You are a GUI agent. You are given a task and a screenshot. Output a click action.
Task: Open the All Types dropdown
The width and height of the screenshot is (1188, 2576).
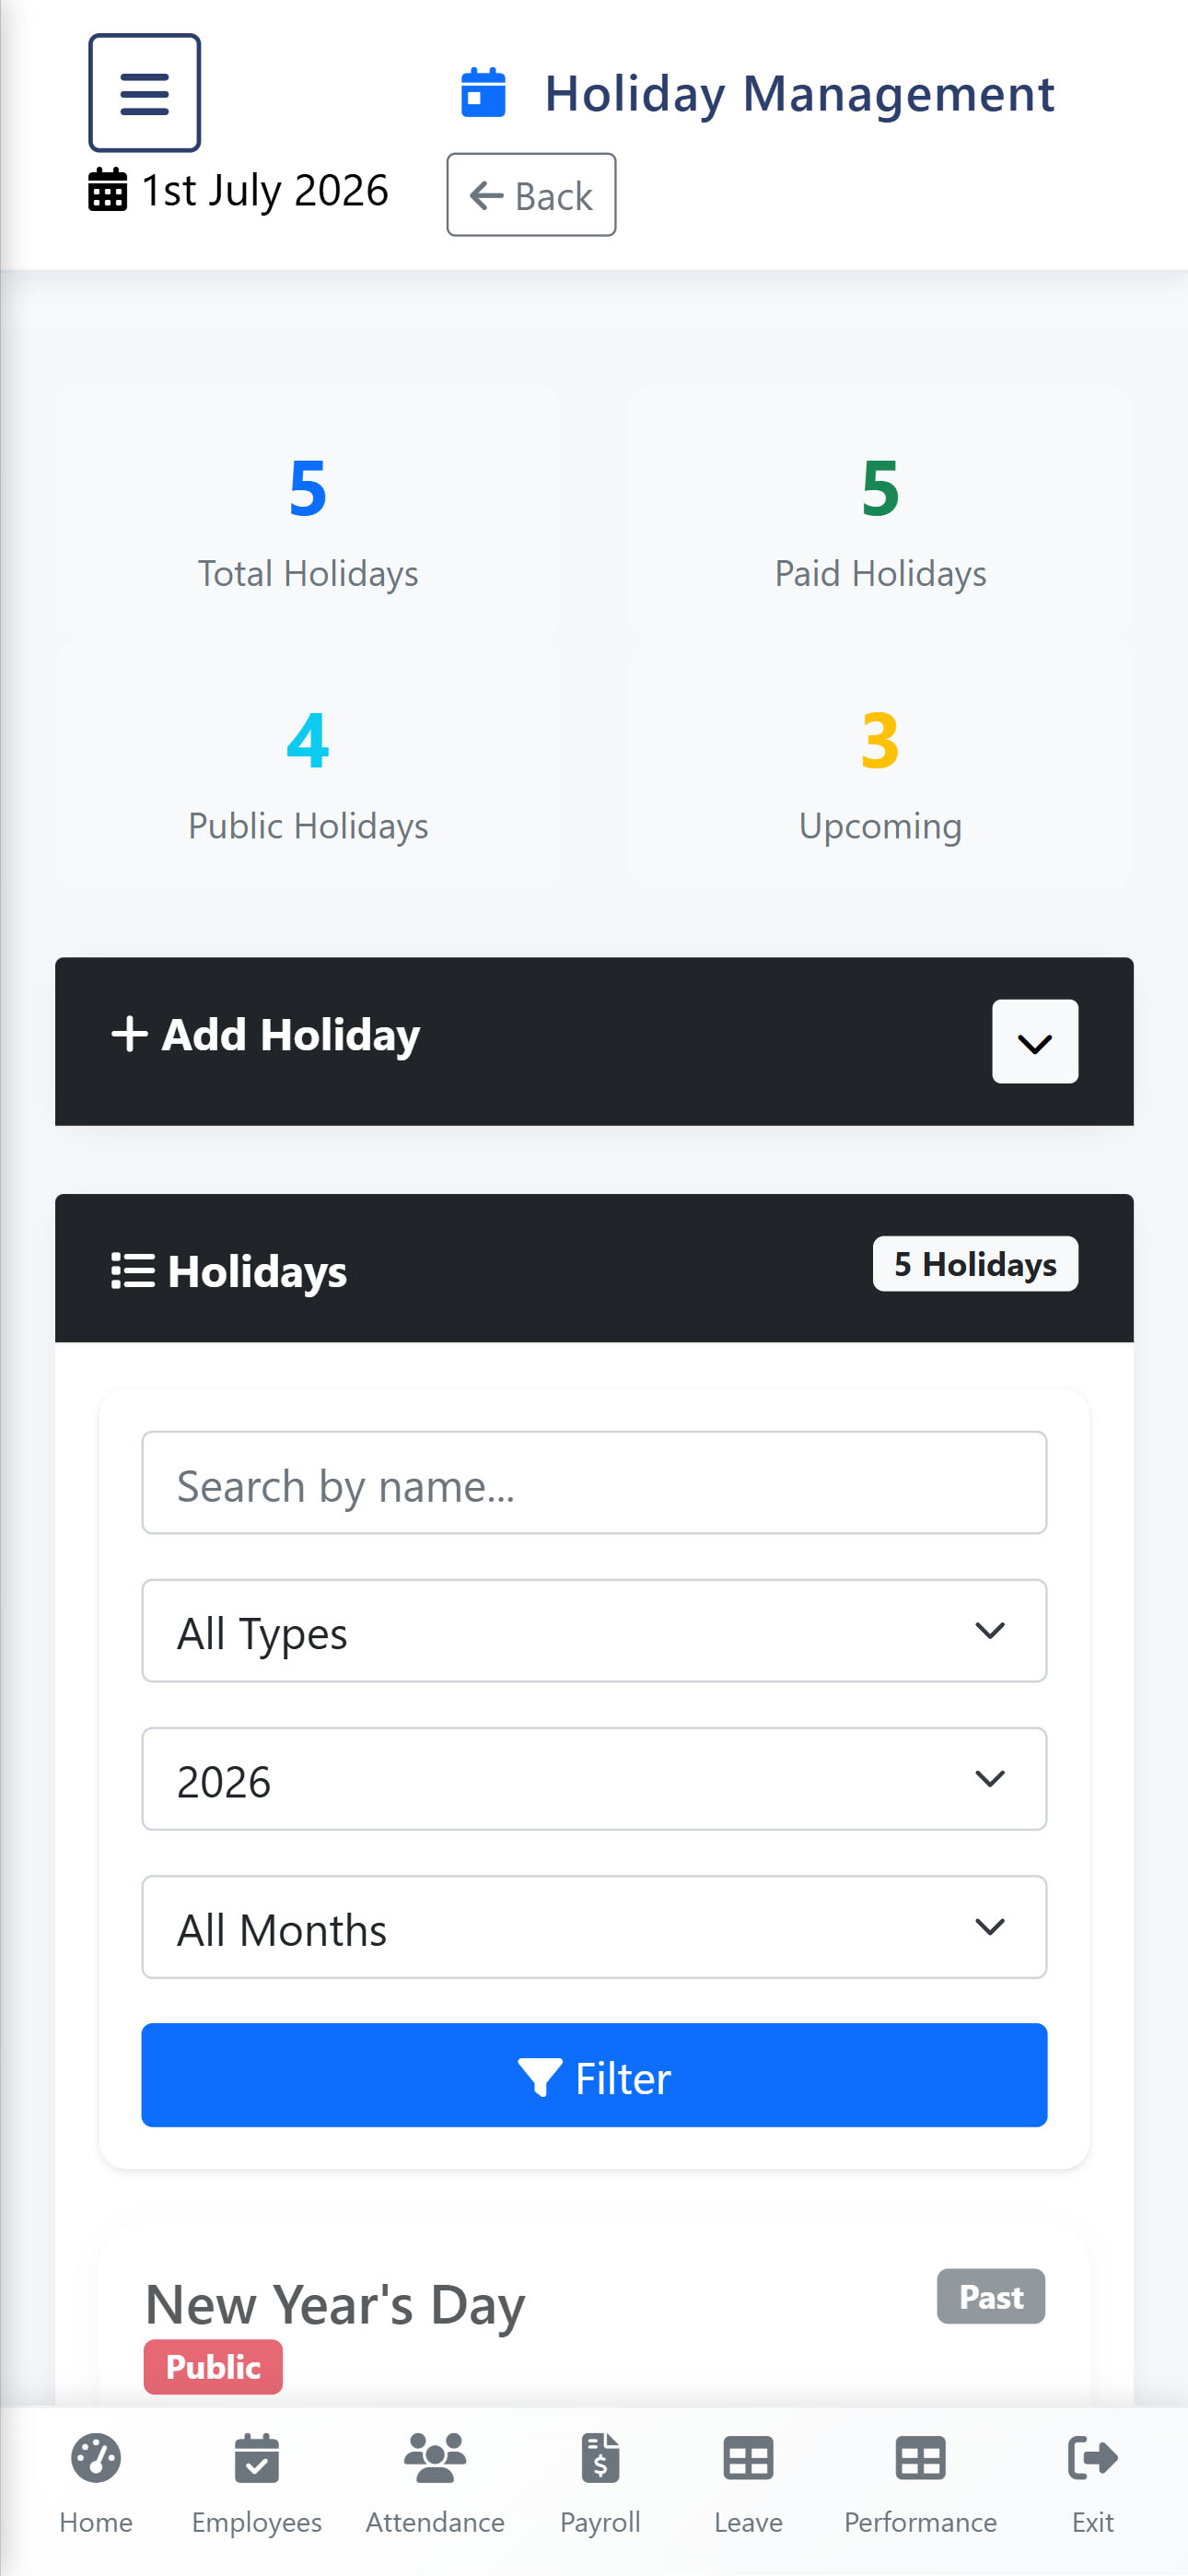point(594,1631)
